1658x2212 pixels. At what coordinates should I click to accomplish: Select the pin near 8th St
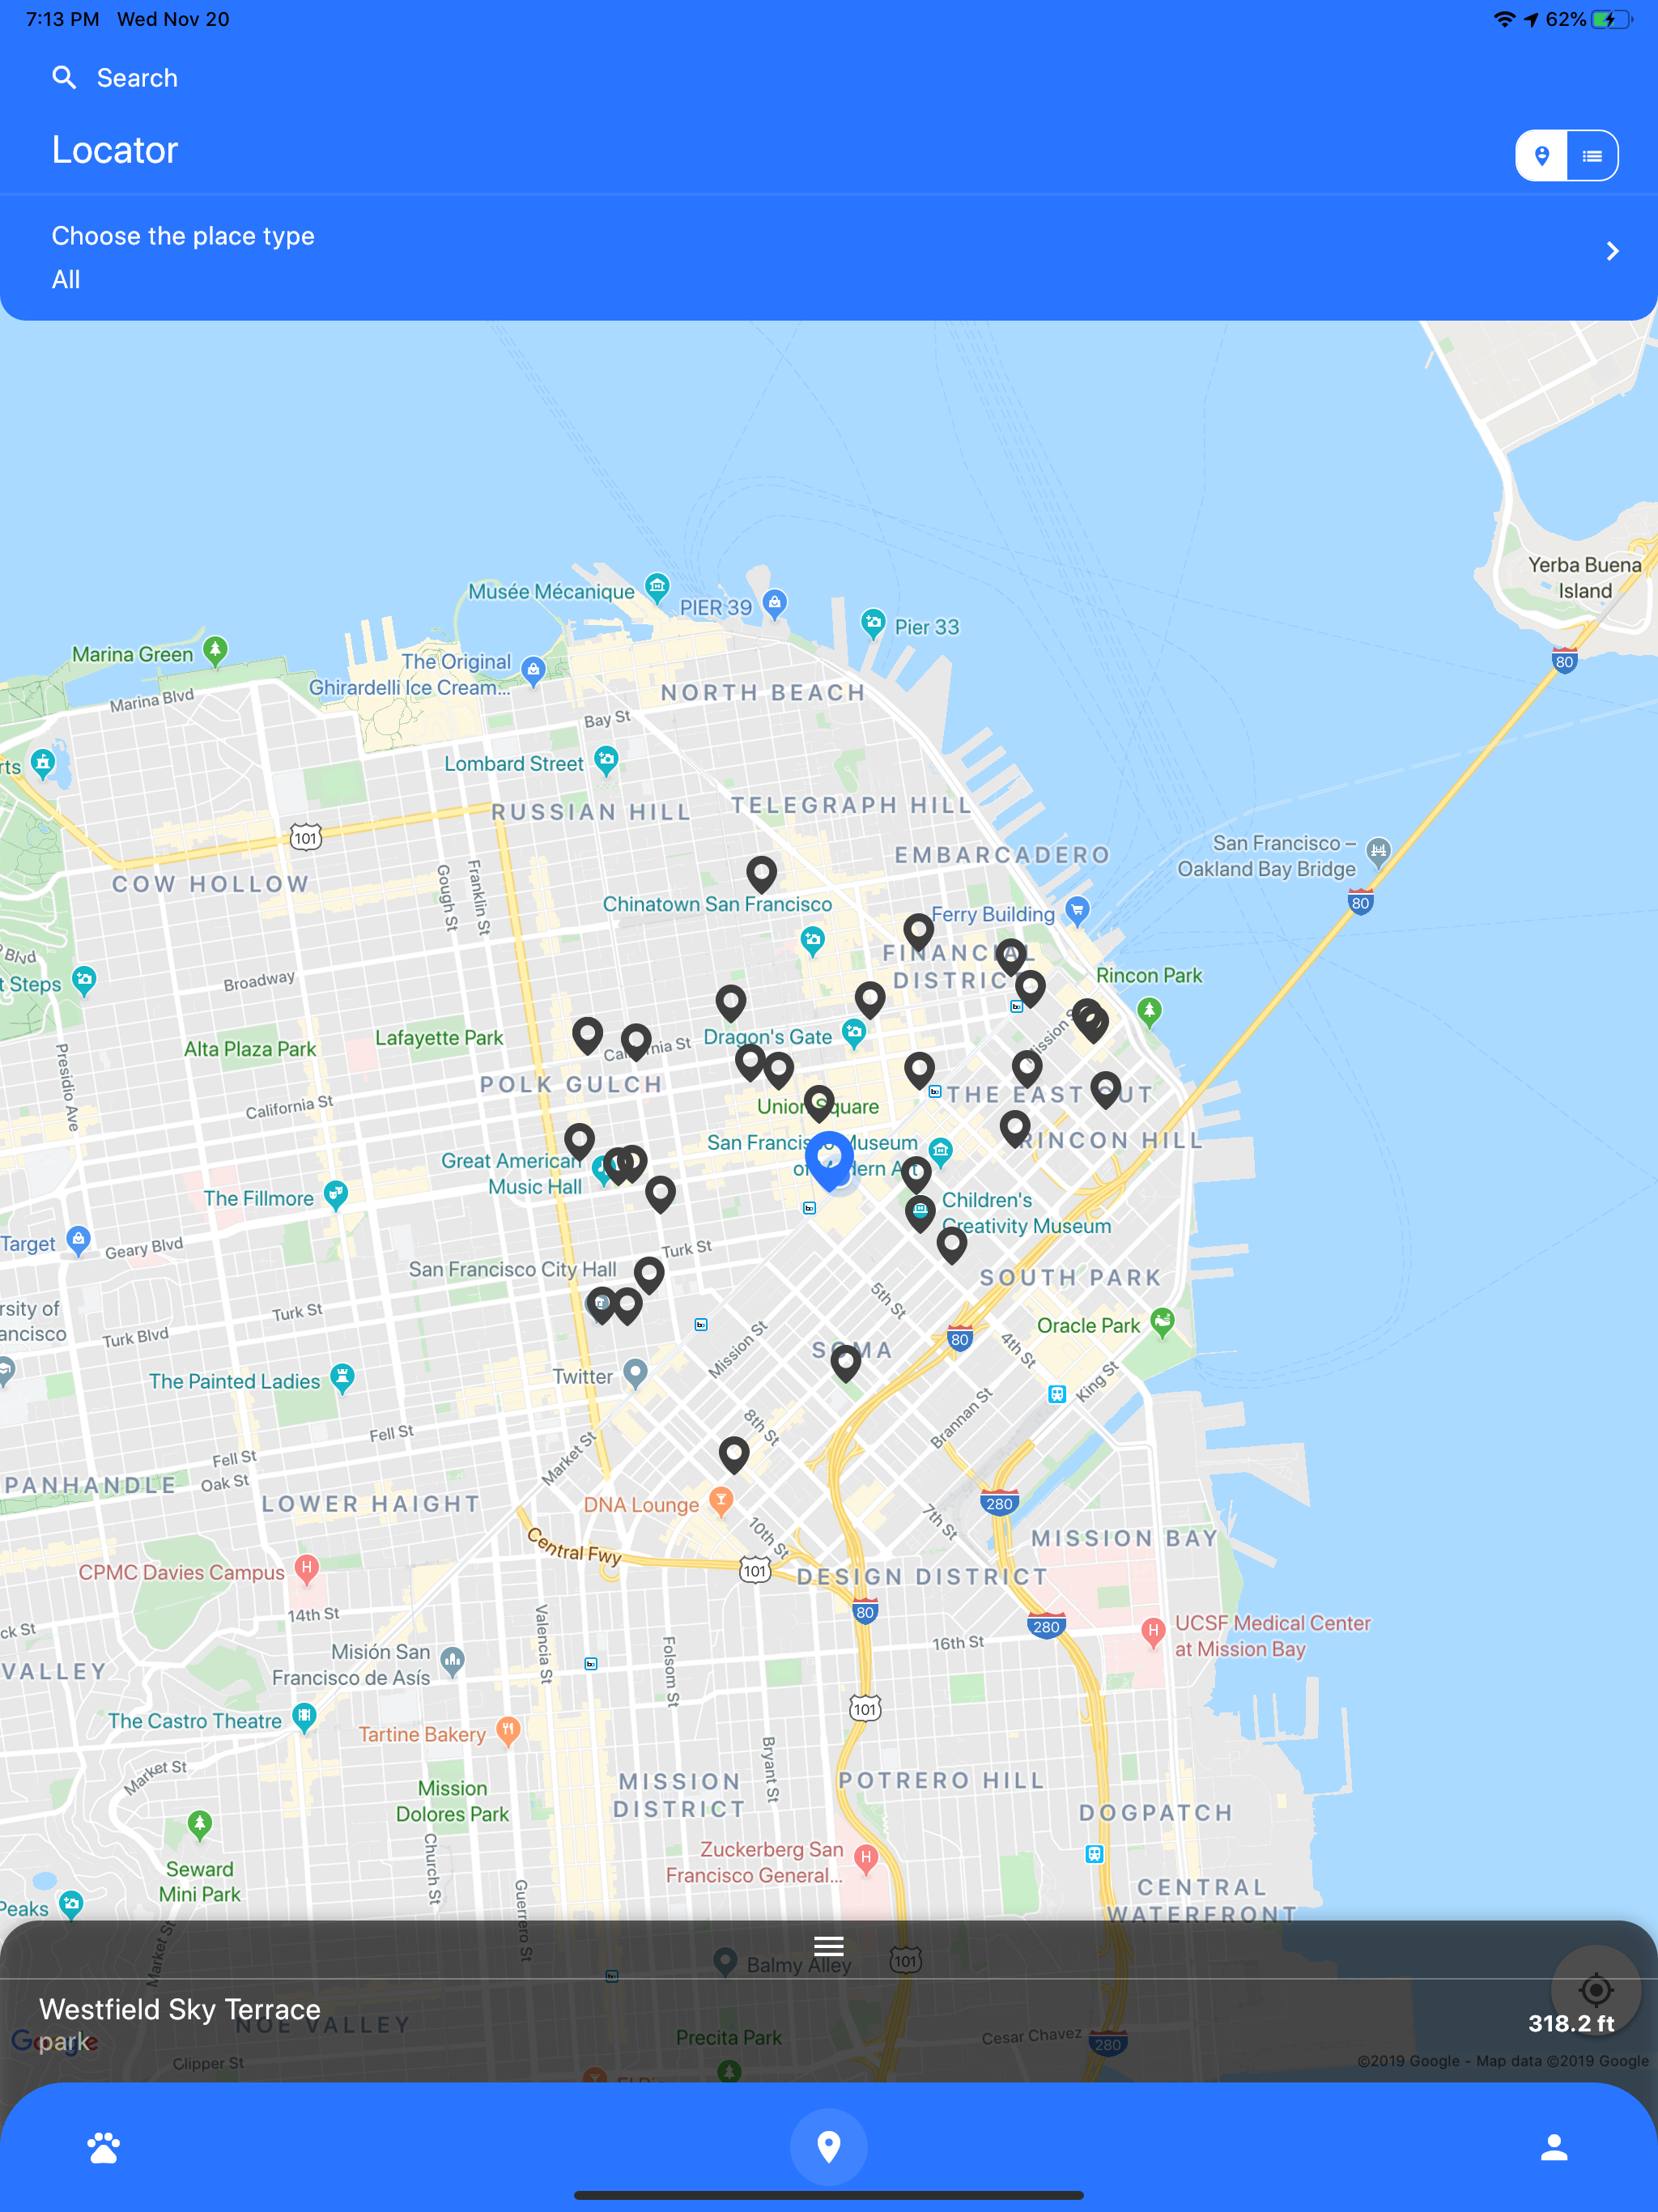tap(734, 1455)
